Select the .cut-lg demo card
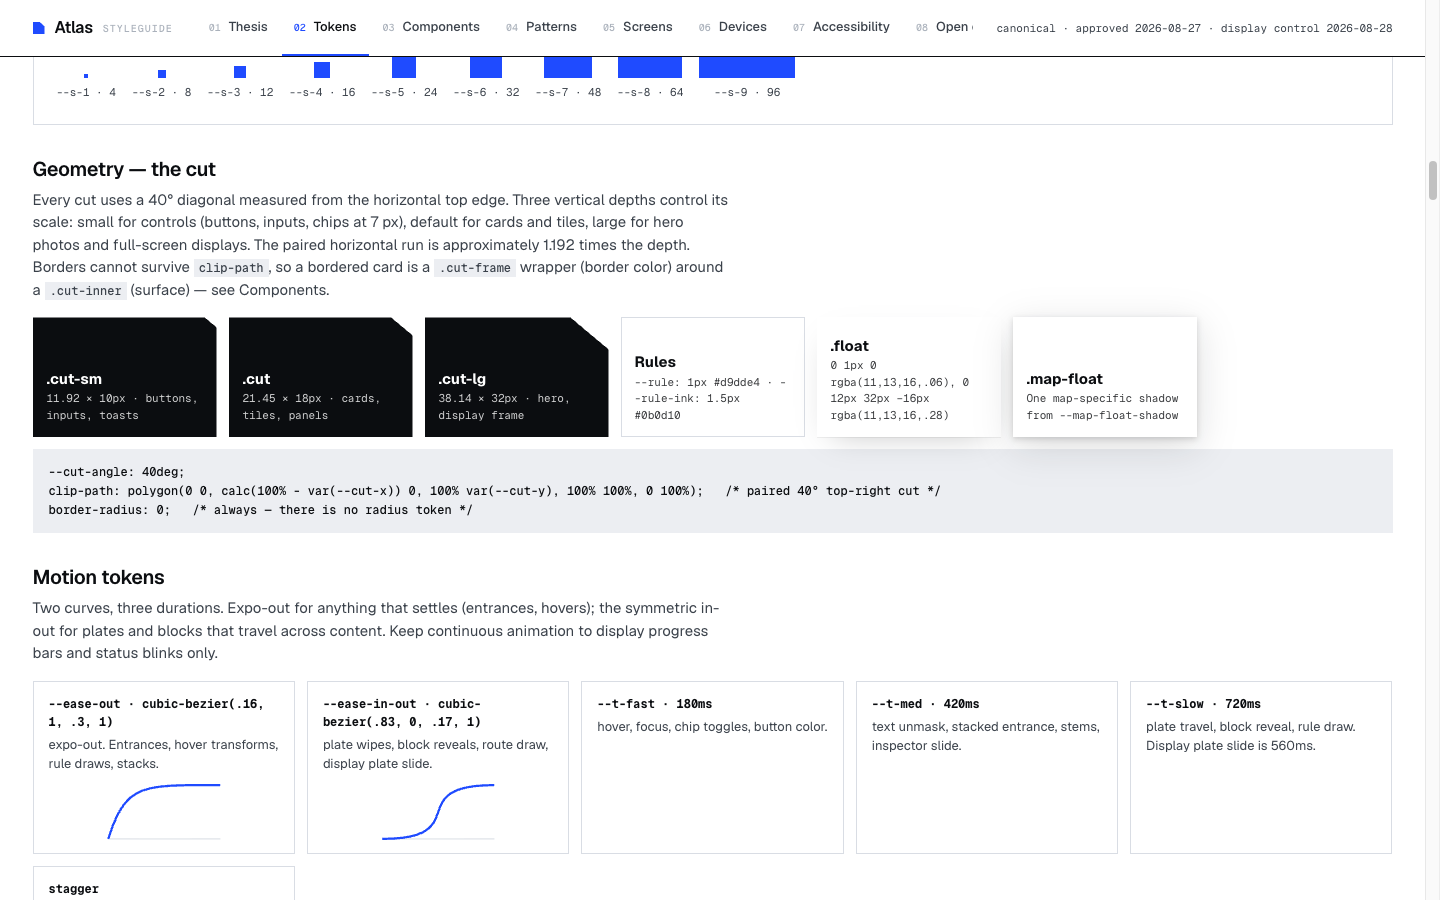1440x900 pixels. 517,377
